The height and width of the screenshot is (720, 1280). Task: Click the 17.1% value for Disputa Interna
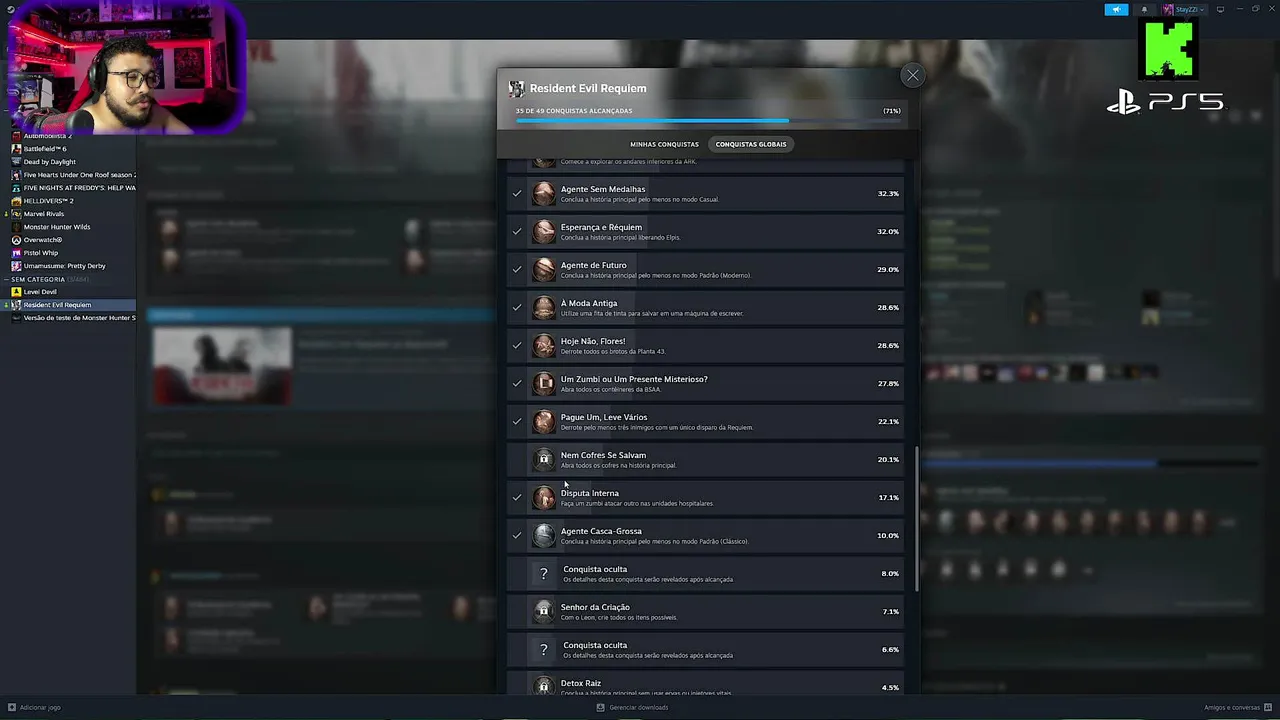[x=888, y=497]
